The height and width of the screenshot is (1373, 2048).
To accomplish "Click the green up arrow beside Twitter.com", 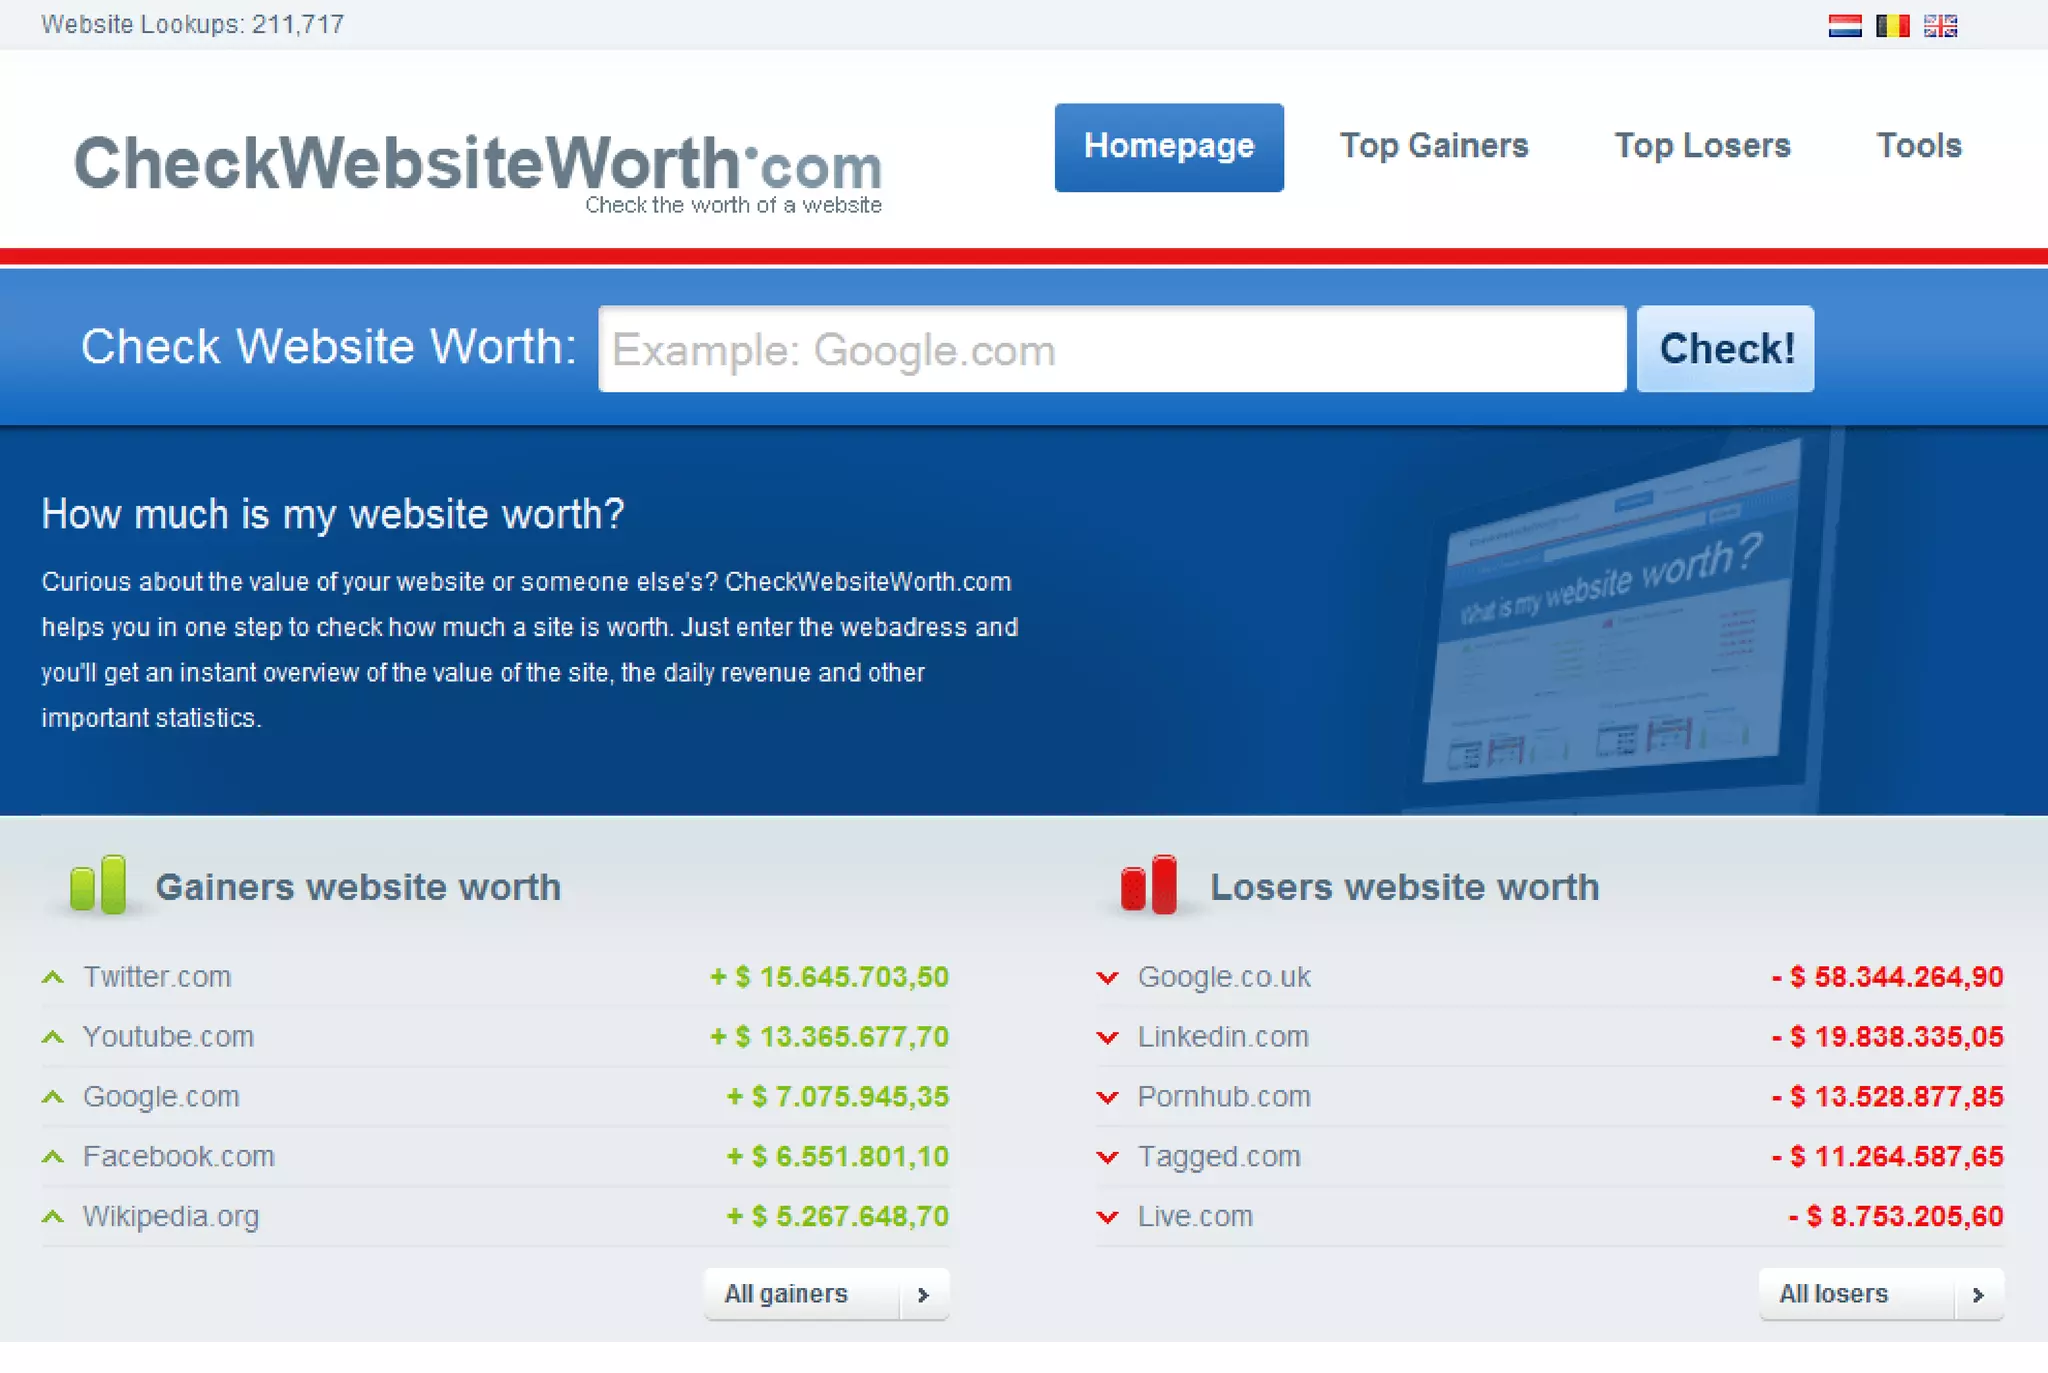I will [53, 977].
